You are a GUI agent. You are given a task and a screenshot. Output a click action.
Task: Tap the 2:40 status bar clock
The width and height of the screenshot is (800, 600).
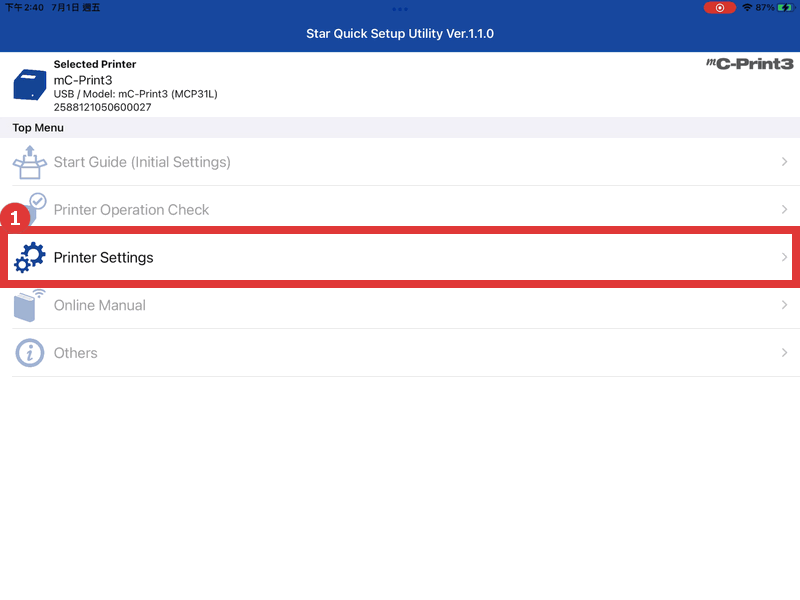pos(24,8)
